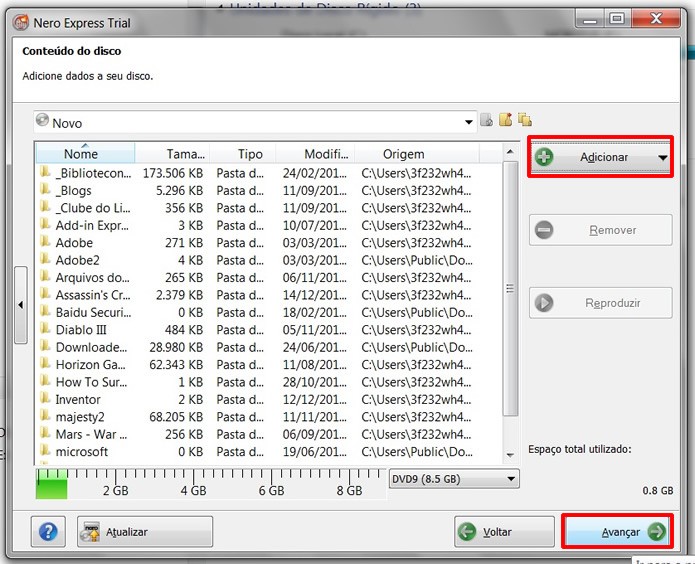The width and height of the screenshot is (695, 564).
Task: Click the copy folders icon beside Novo
Action: coord(525,120)
